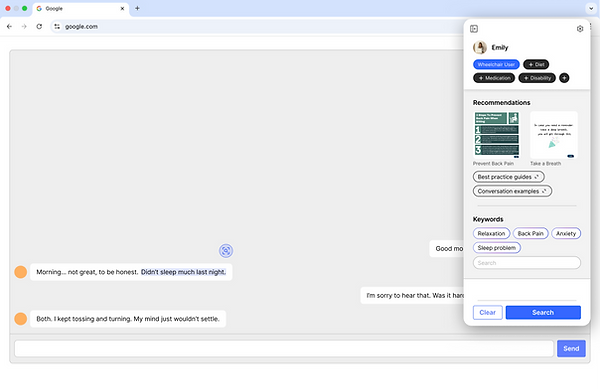600x389 pixels.
Task: Select the Back Pain keyword
Action: click(530, 233)
